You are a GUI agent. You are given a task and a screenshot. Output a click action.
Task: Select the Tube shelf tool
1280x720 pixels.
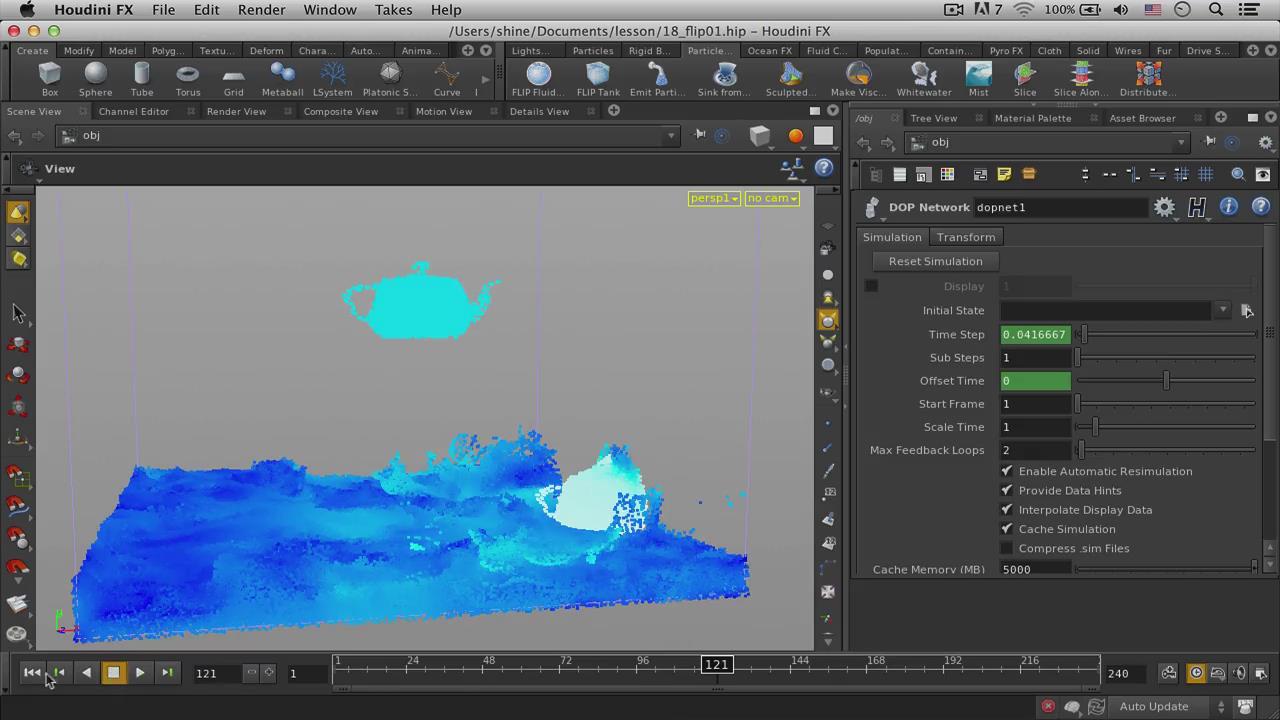(x=141, y=79)
